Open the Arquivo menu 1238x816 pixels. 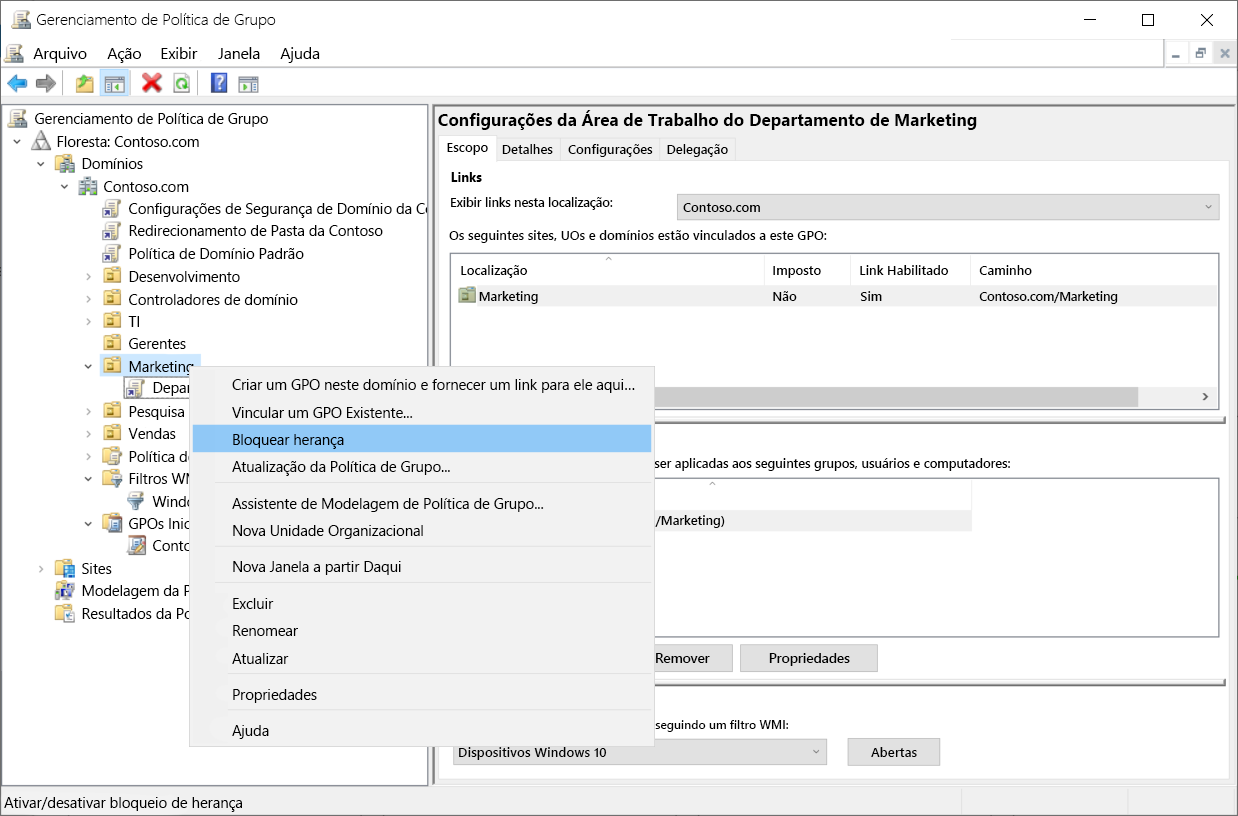pyautogui.click(x=60, y=54)
